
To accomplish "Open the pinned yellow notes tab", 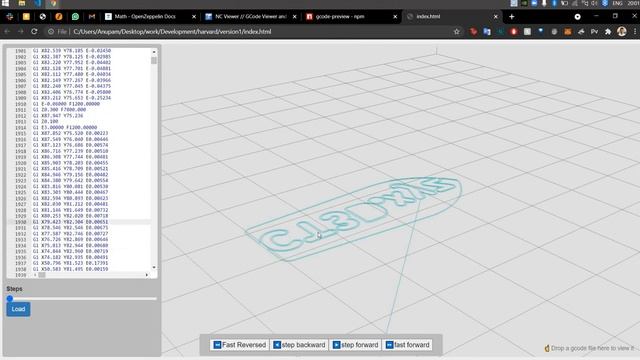I will tap(26, 17).
